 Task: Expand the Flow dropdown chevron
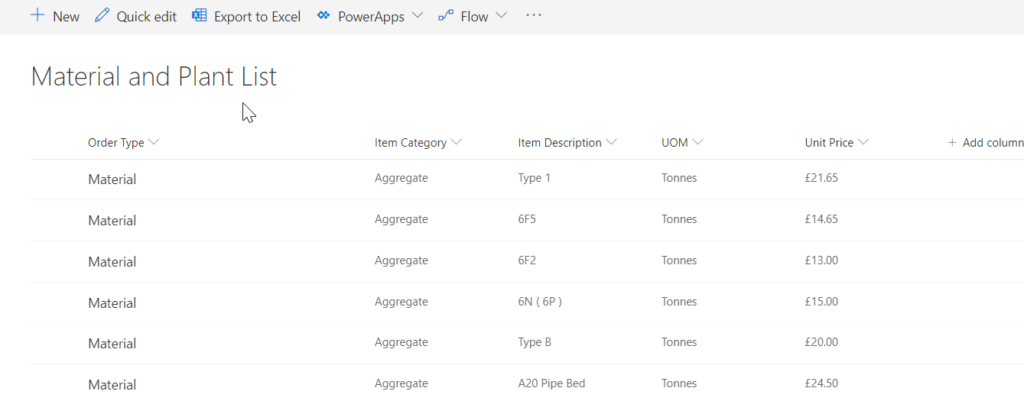pos(501,16)
